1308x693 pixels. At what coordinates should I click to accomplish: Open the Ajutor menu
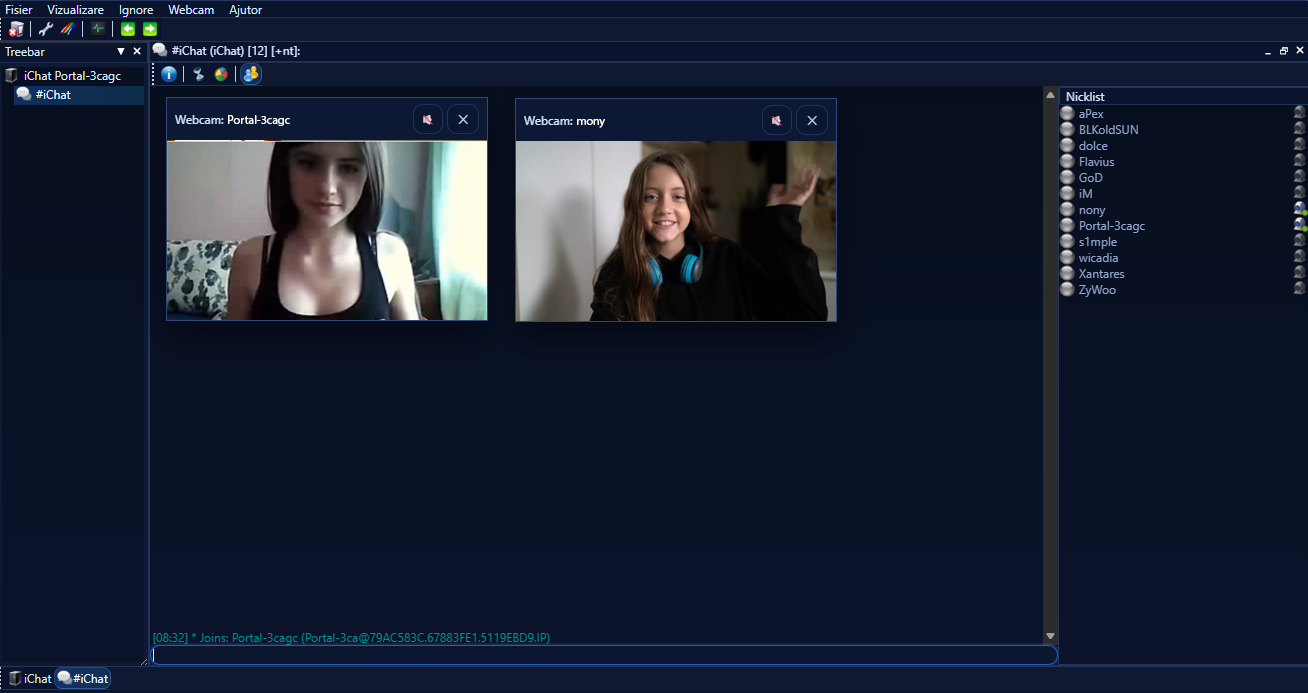[x=246, y=10]
